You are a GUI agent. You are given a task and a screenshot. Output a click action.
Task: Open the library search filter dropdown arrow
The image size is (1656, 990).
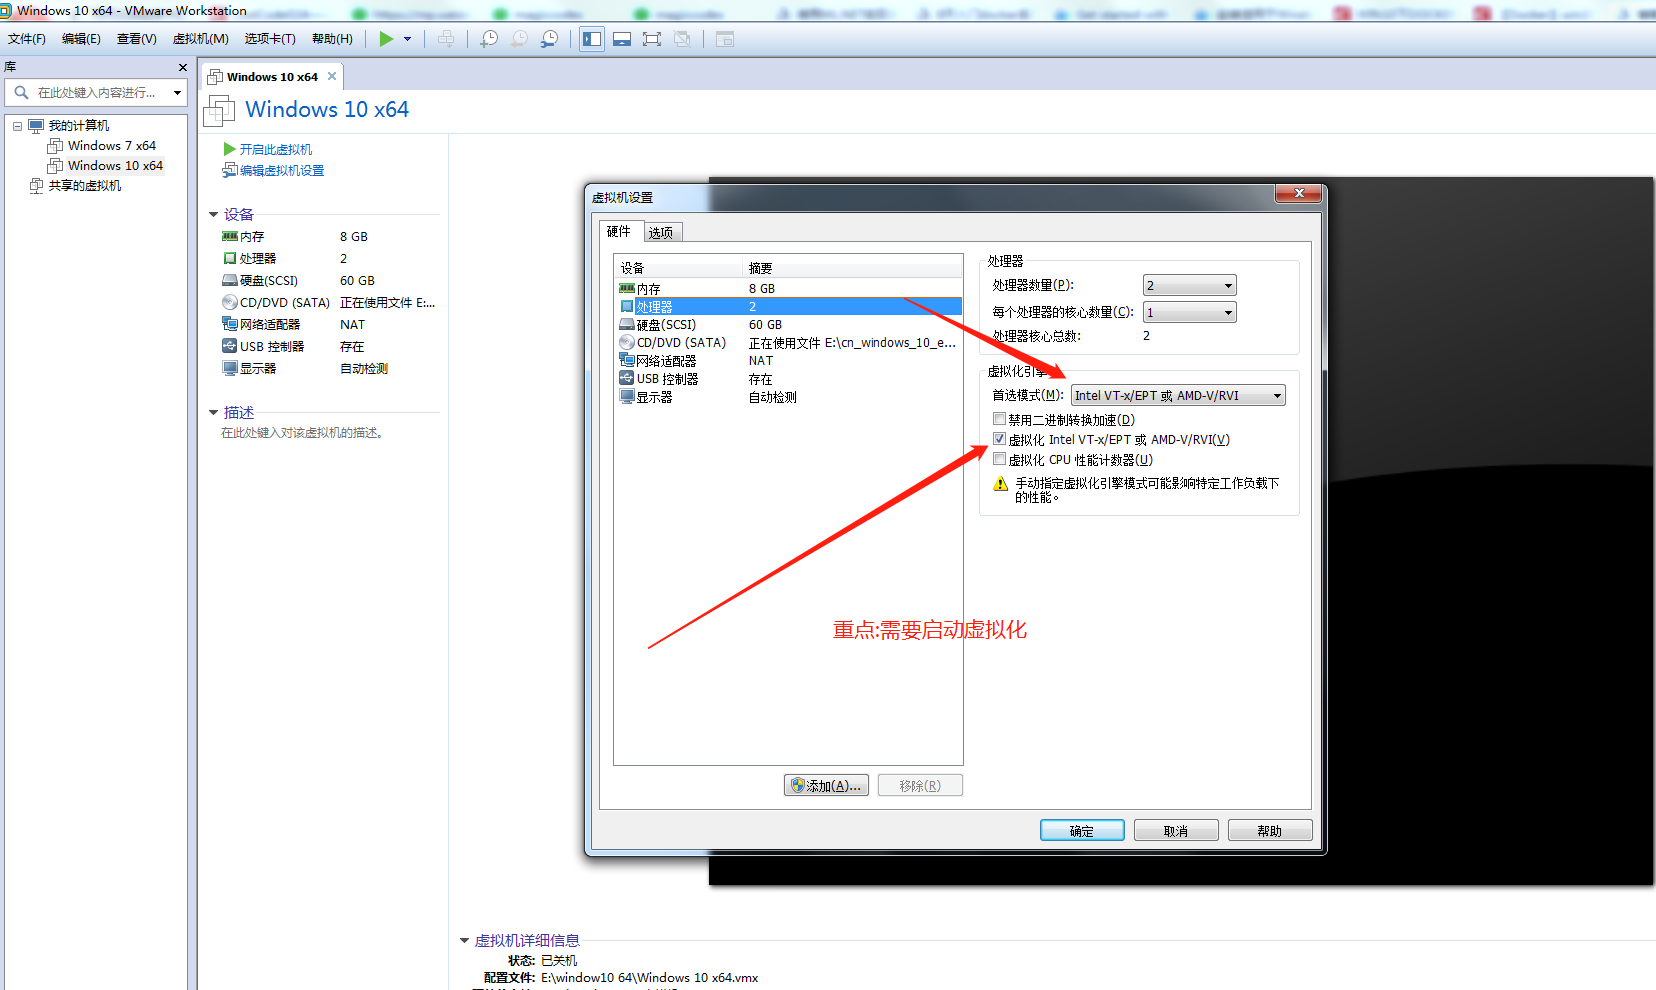[177, 93]
